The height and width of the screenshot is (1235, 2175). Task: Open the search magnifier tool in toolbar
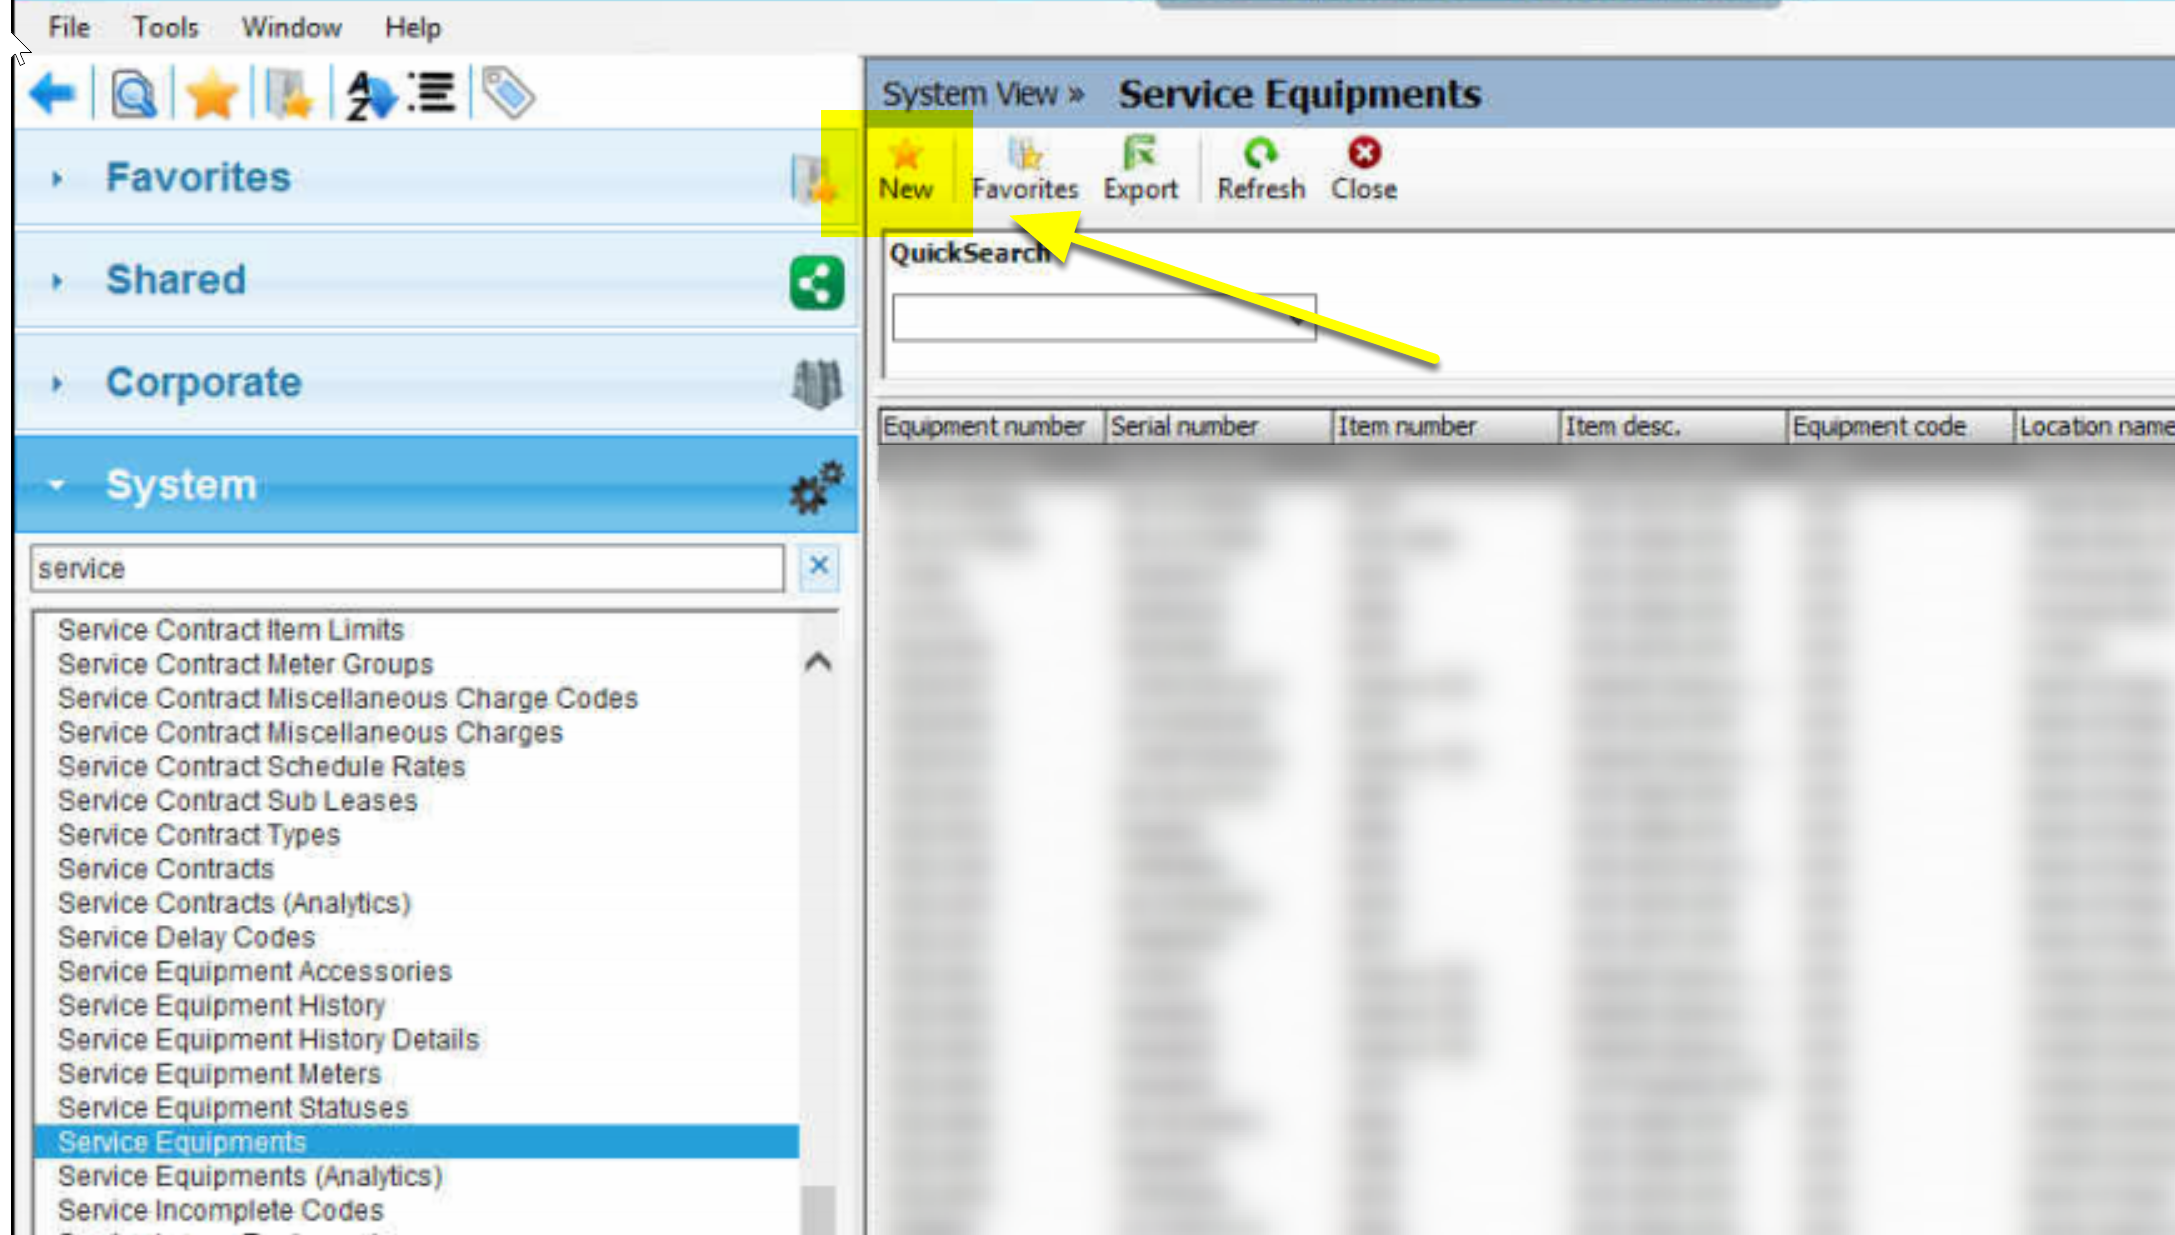(x=133, y=95)
